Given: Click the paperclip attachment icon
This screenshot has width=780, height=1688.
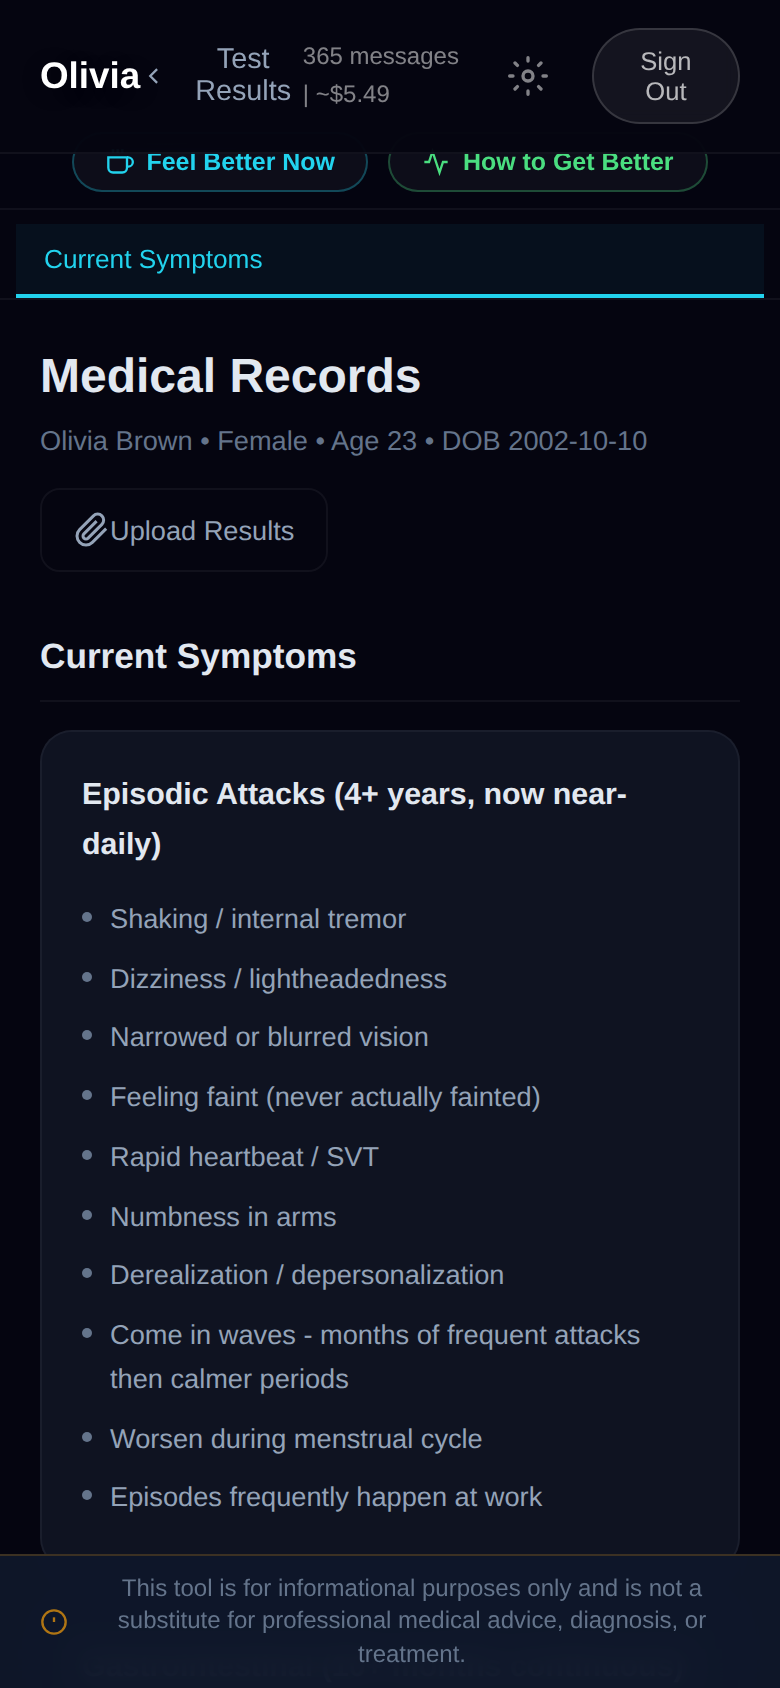Looking at the screenshot, I should pos(91,530).
